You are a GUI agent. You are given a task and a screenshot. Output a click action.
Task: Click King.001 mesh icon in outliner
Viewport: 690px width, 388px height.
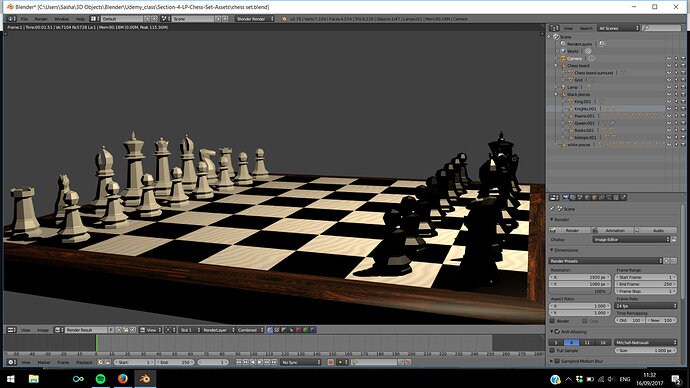[571, 102]
